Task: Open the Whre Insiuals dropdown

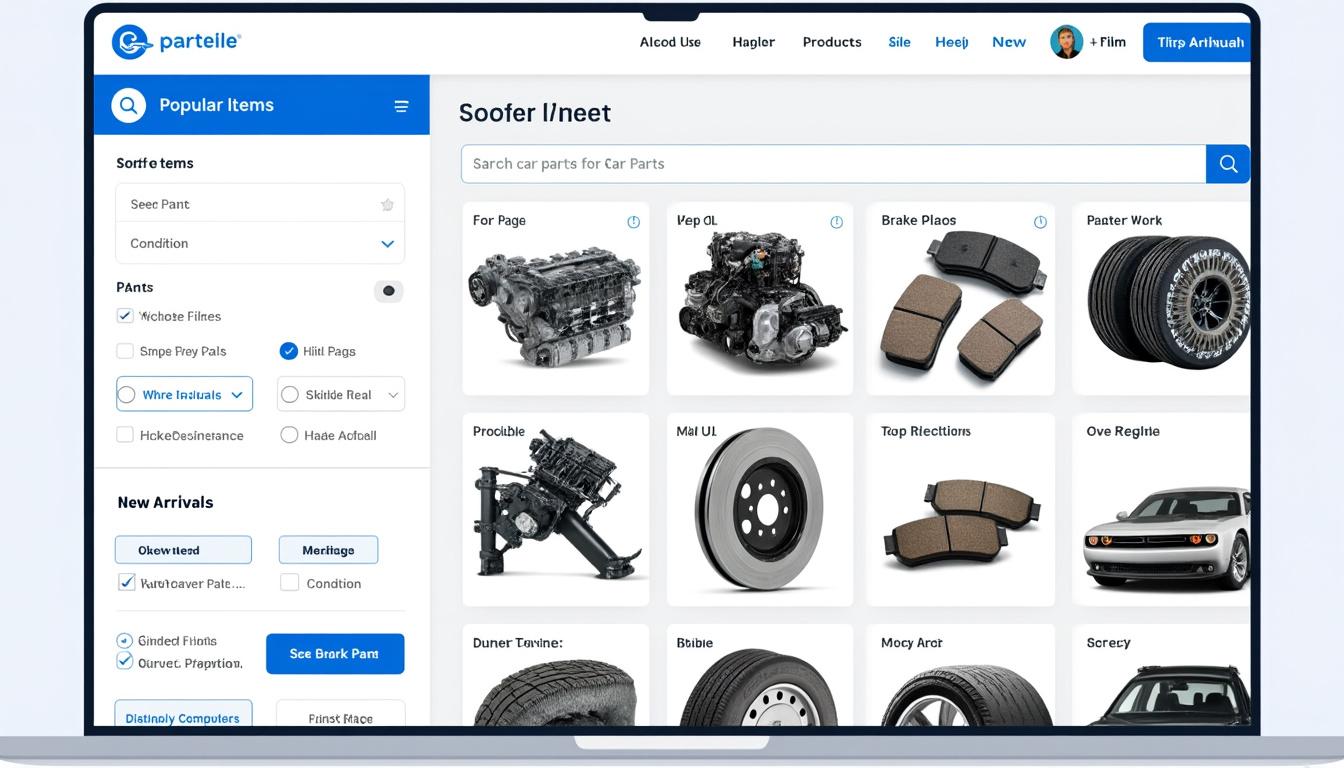Action: point(184,395)
